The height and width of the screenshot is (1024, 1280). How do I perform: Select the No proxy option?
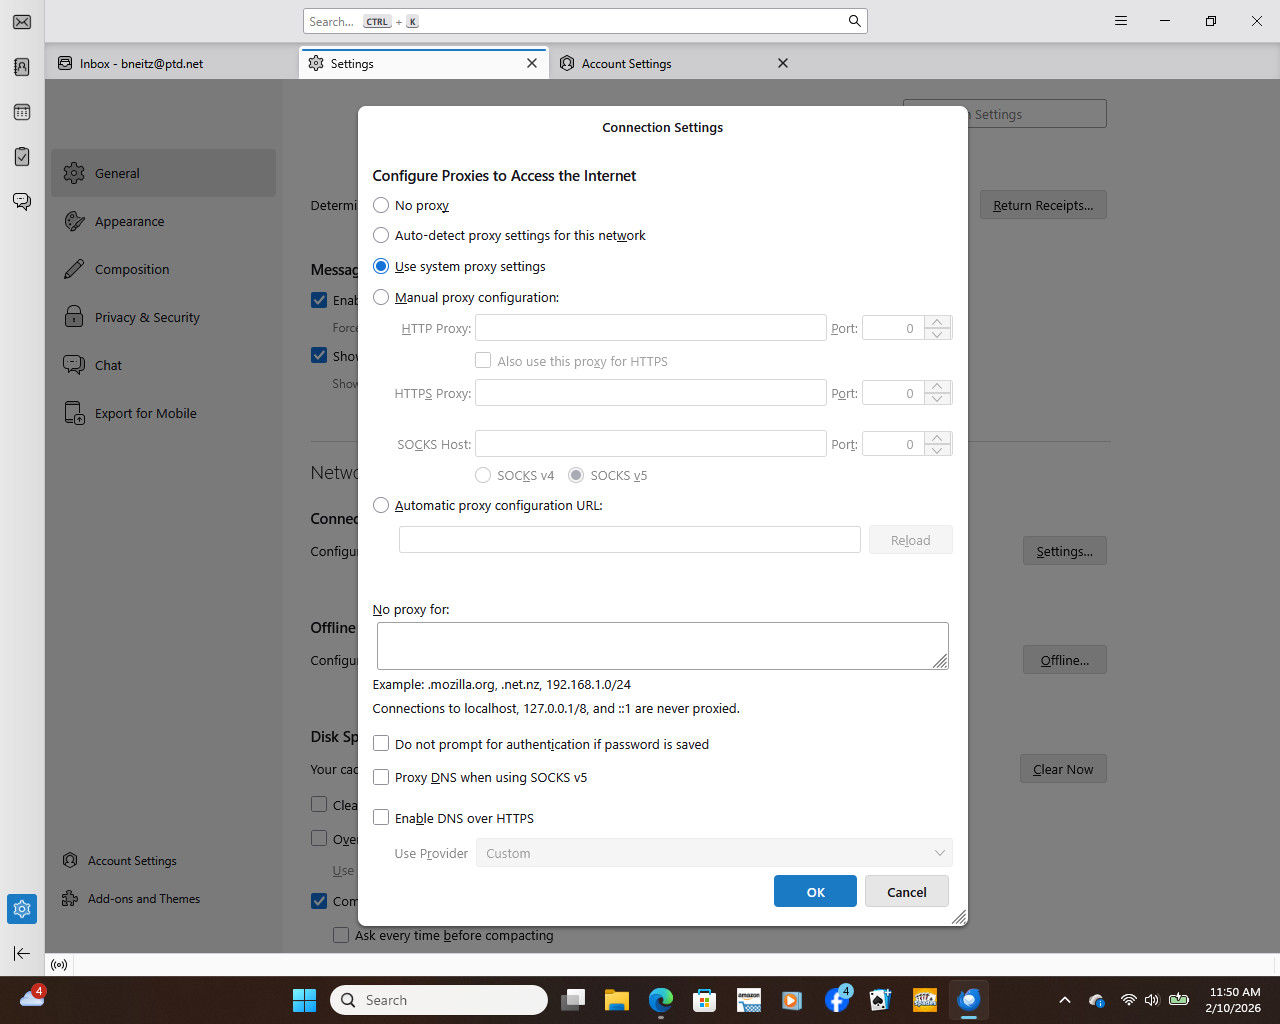click(x=381, y=205)
